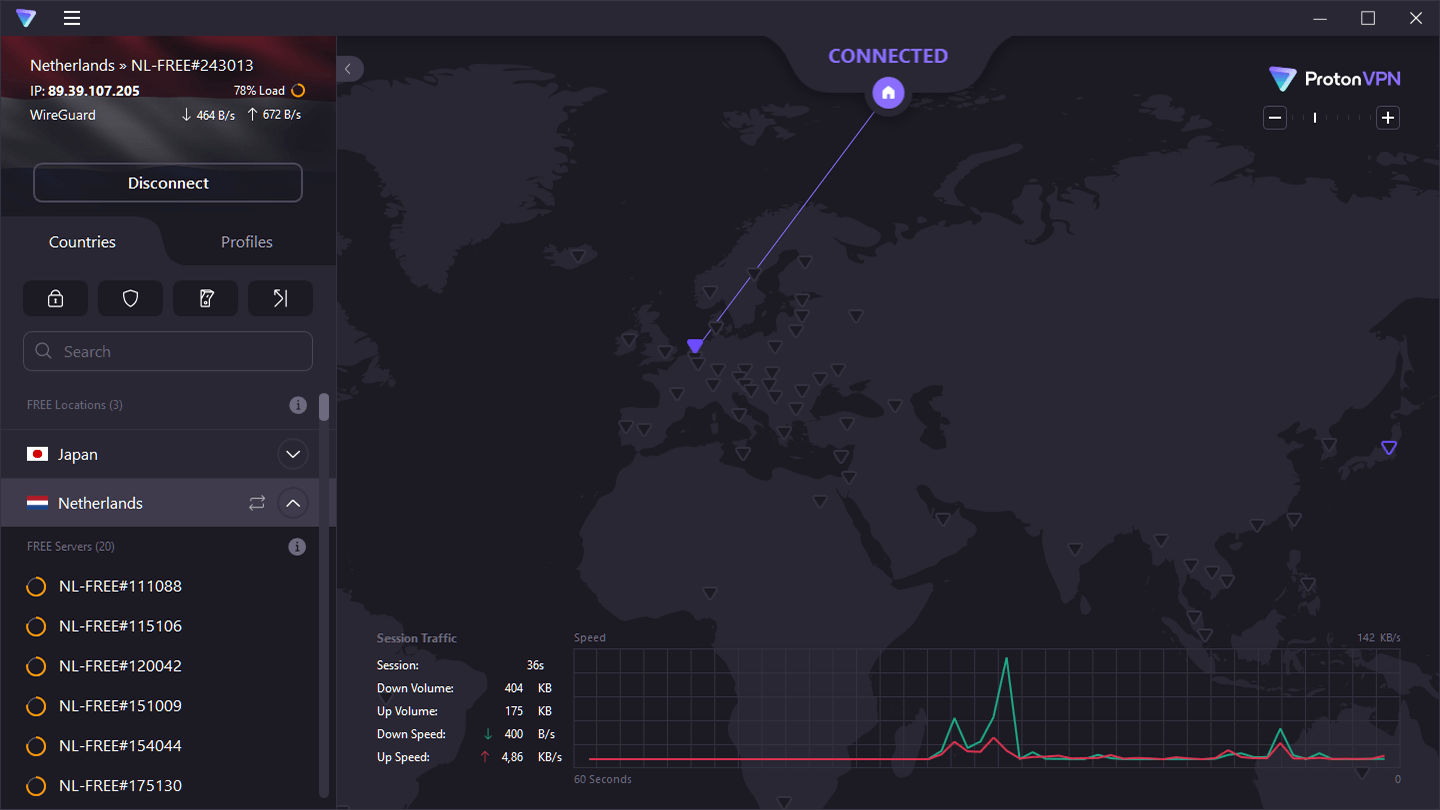Viewport: 1440px width, 810px height.
Task: Click the country Search field
Action: point(168,352)
